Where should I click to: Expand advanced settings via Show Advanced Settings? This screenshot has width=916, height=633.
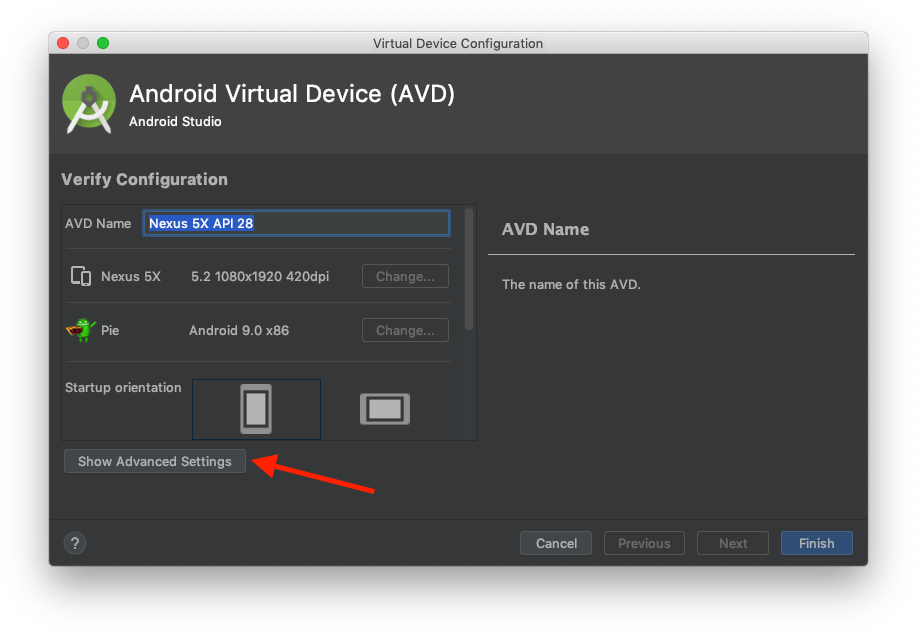[154, 461]
